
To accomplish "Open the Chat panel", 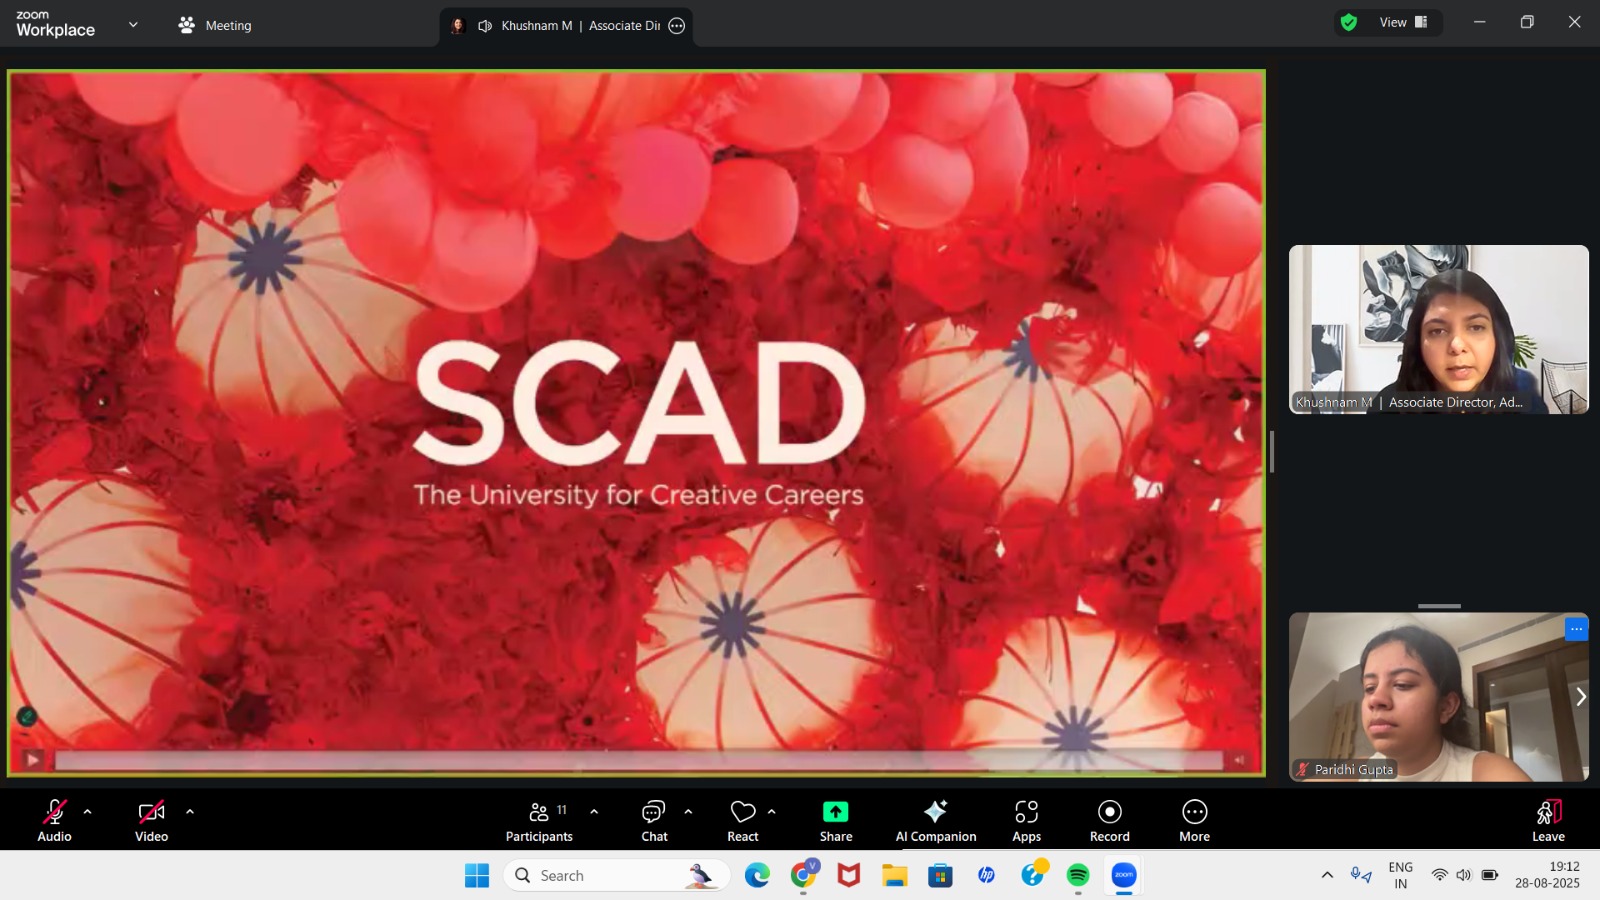I will coord(654,820).
